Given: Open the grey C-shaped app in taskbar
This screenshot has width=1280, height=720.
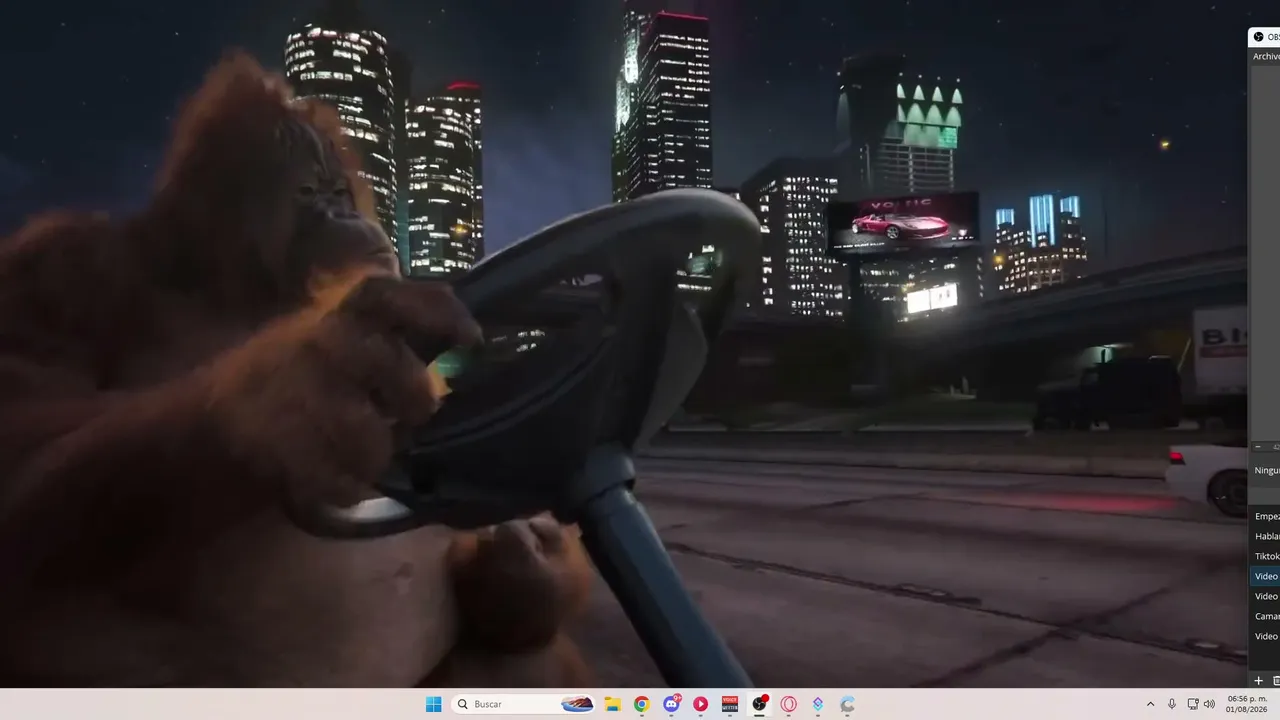Looking at the screenshot, I should pos(848,704).
